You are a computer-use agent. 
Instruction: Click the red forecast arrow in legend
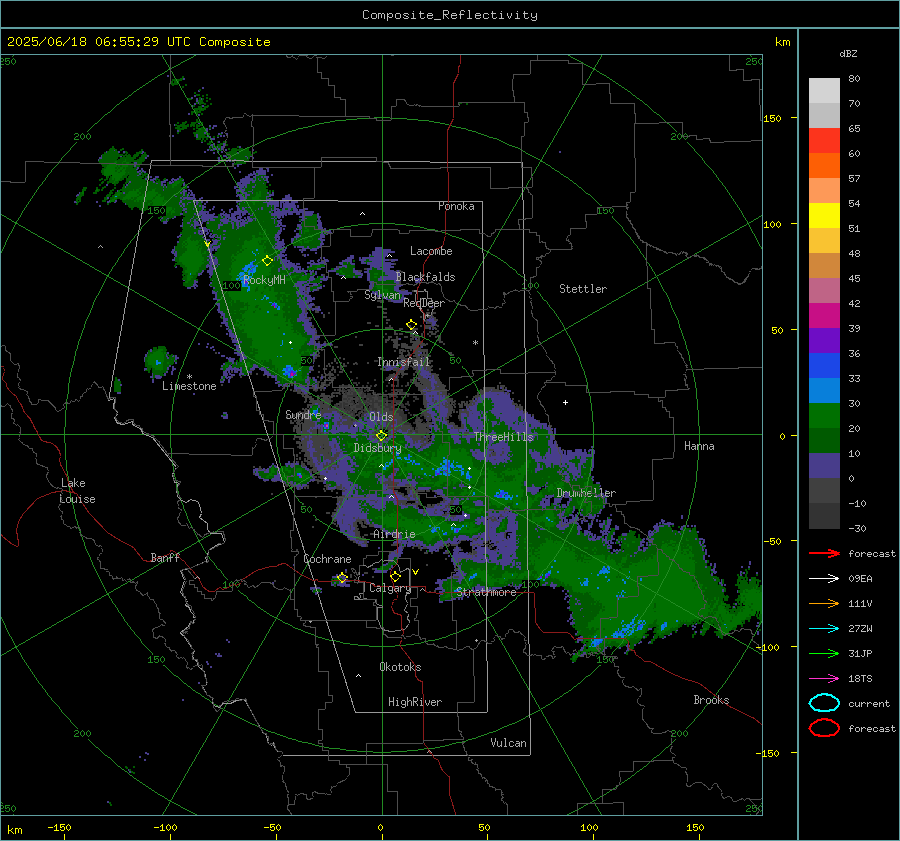(824, 553)
